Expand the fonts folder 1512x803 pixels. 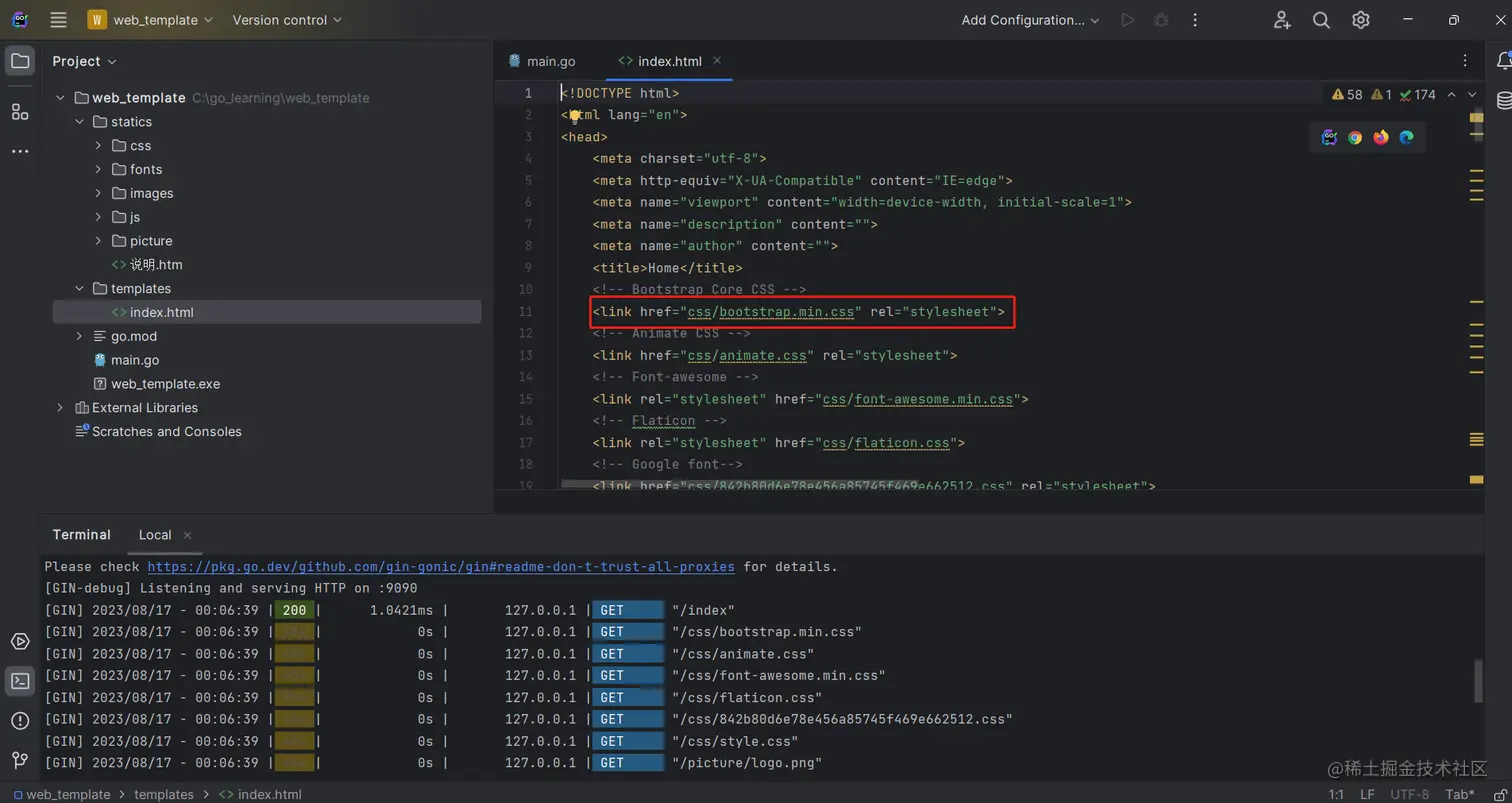click(98, 170)
